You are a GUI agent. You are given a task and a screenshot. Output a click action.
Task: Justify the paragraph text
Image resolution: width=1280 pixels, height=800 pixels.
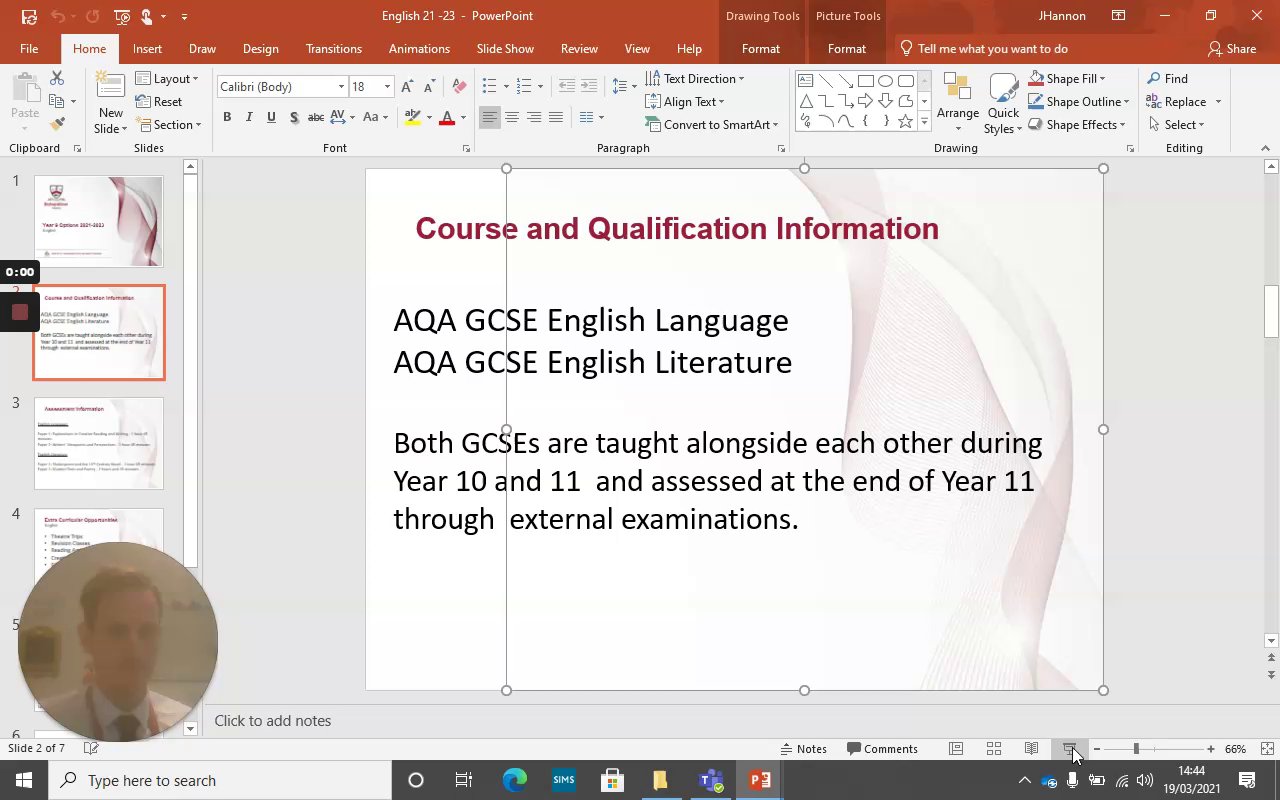pos(556,117)
